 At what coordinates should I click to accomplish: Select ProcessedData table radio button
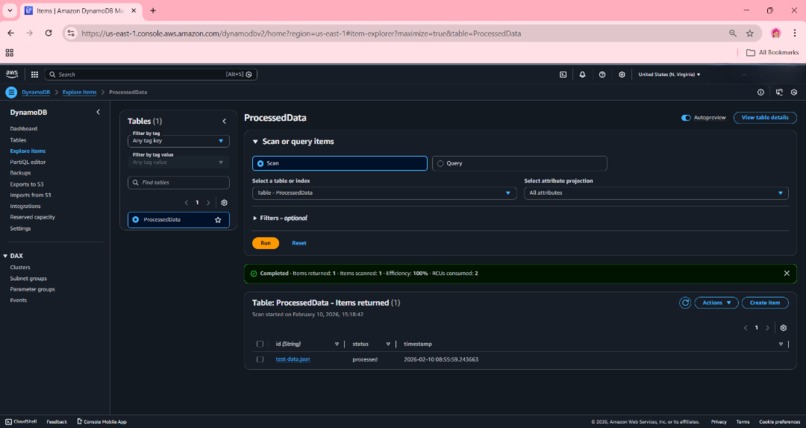point(136,220)
